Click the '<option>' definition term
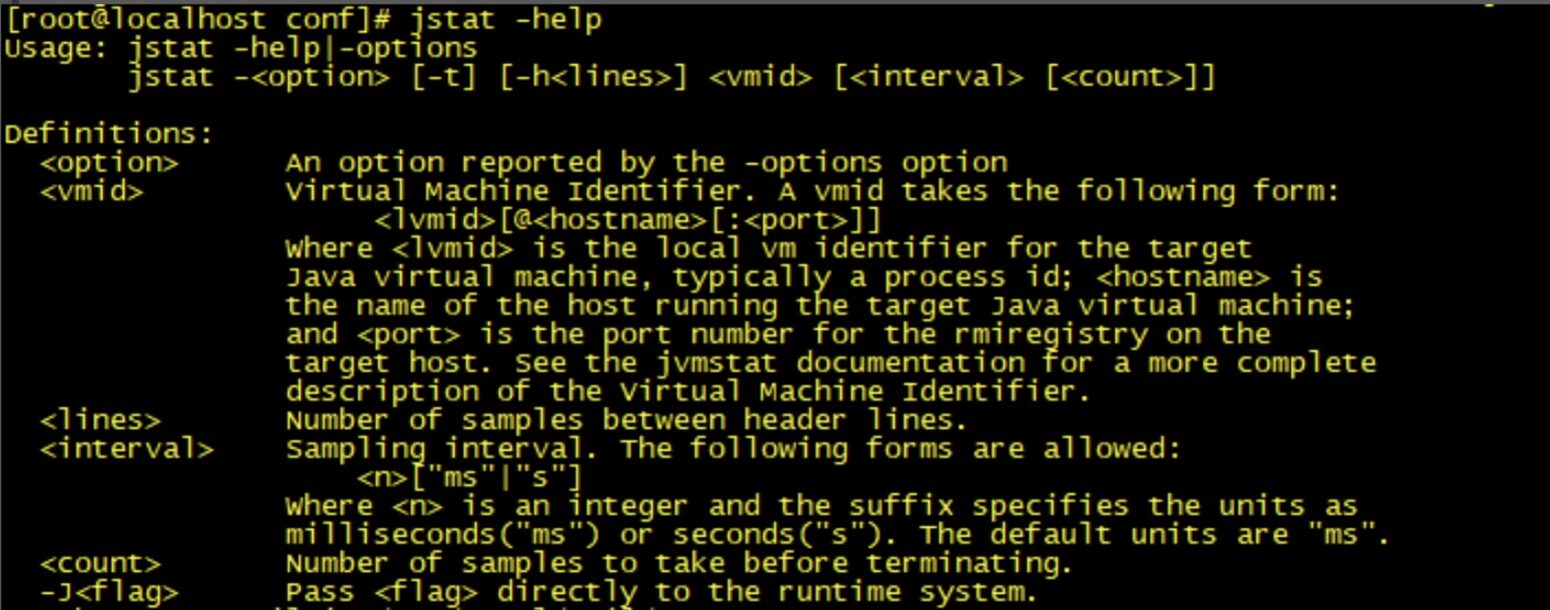The width and height of the screenshot is (1550, 610). tap(109, 163)
